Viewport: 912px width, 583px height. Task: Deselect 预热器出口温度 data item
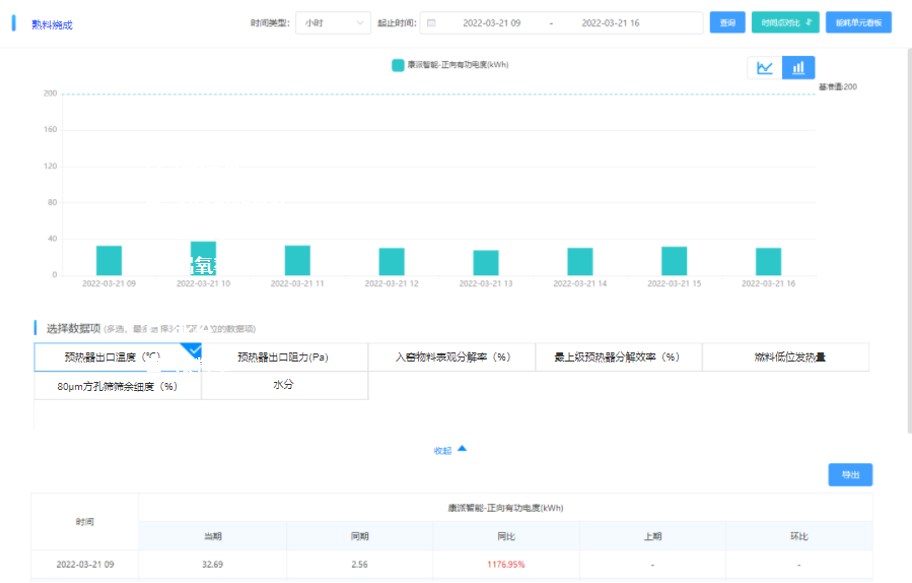(117, 357)
